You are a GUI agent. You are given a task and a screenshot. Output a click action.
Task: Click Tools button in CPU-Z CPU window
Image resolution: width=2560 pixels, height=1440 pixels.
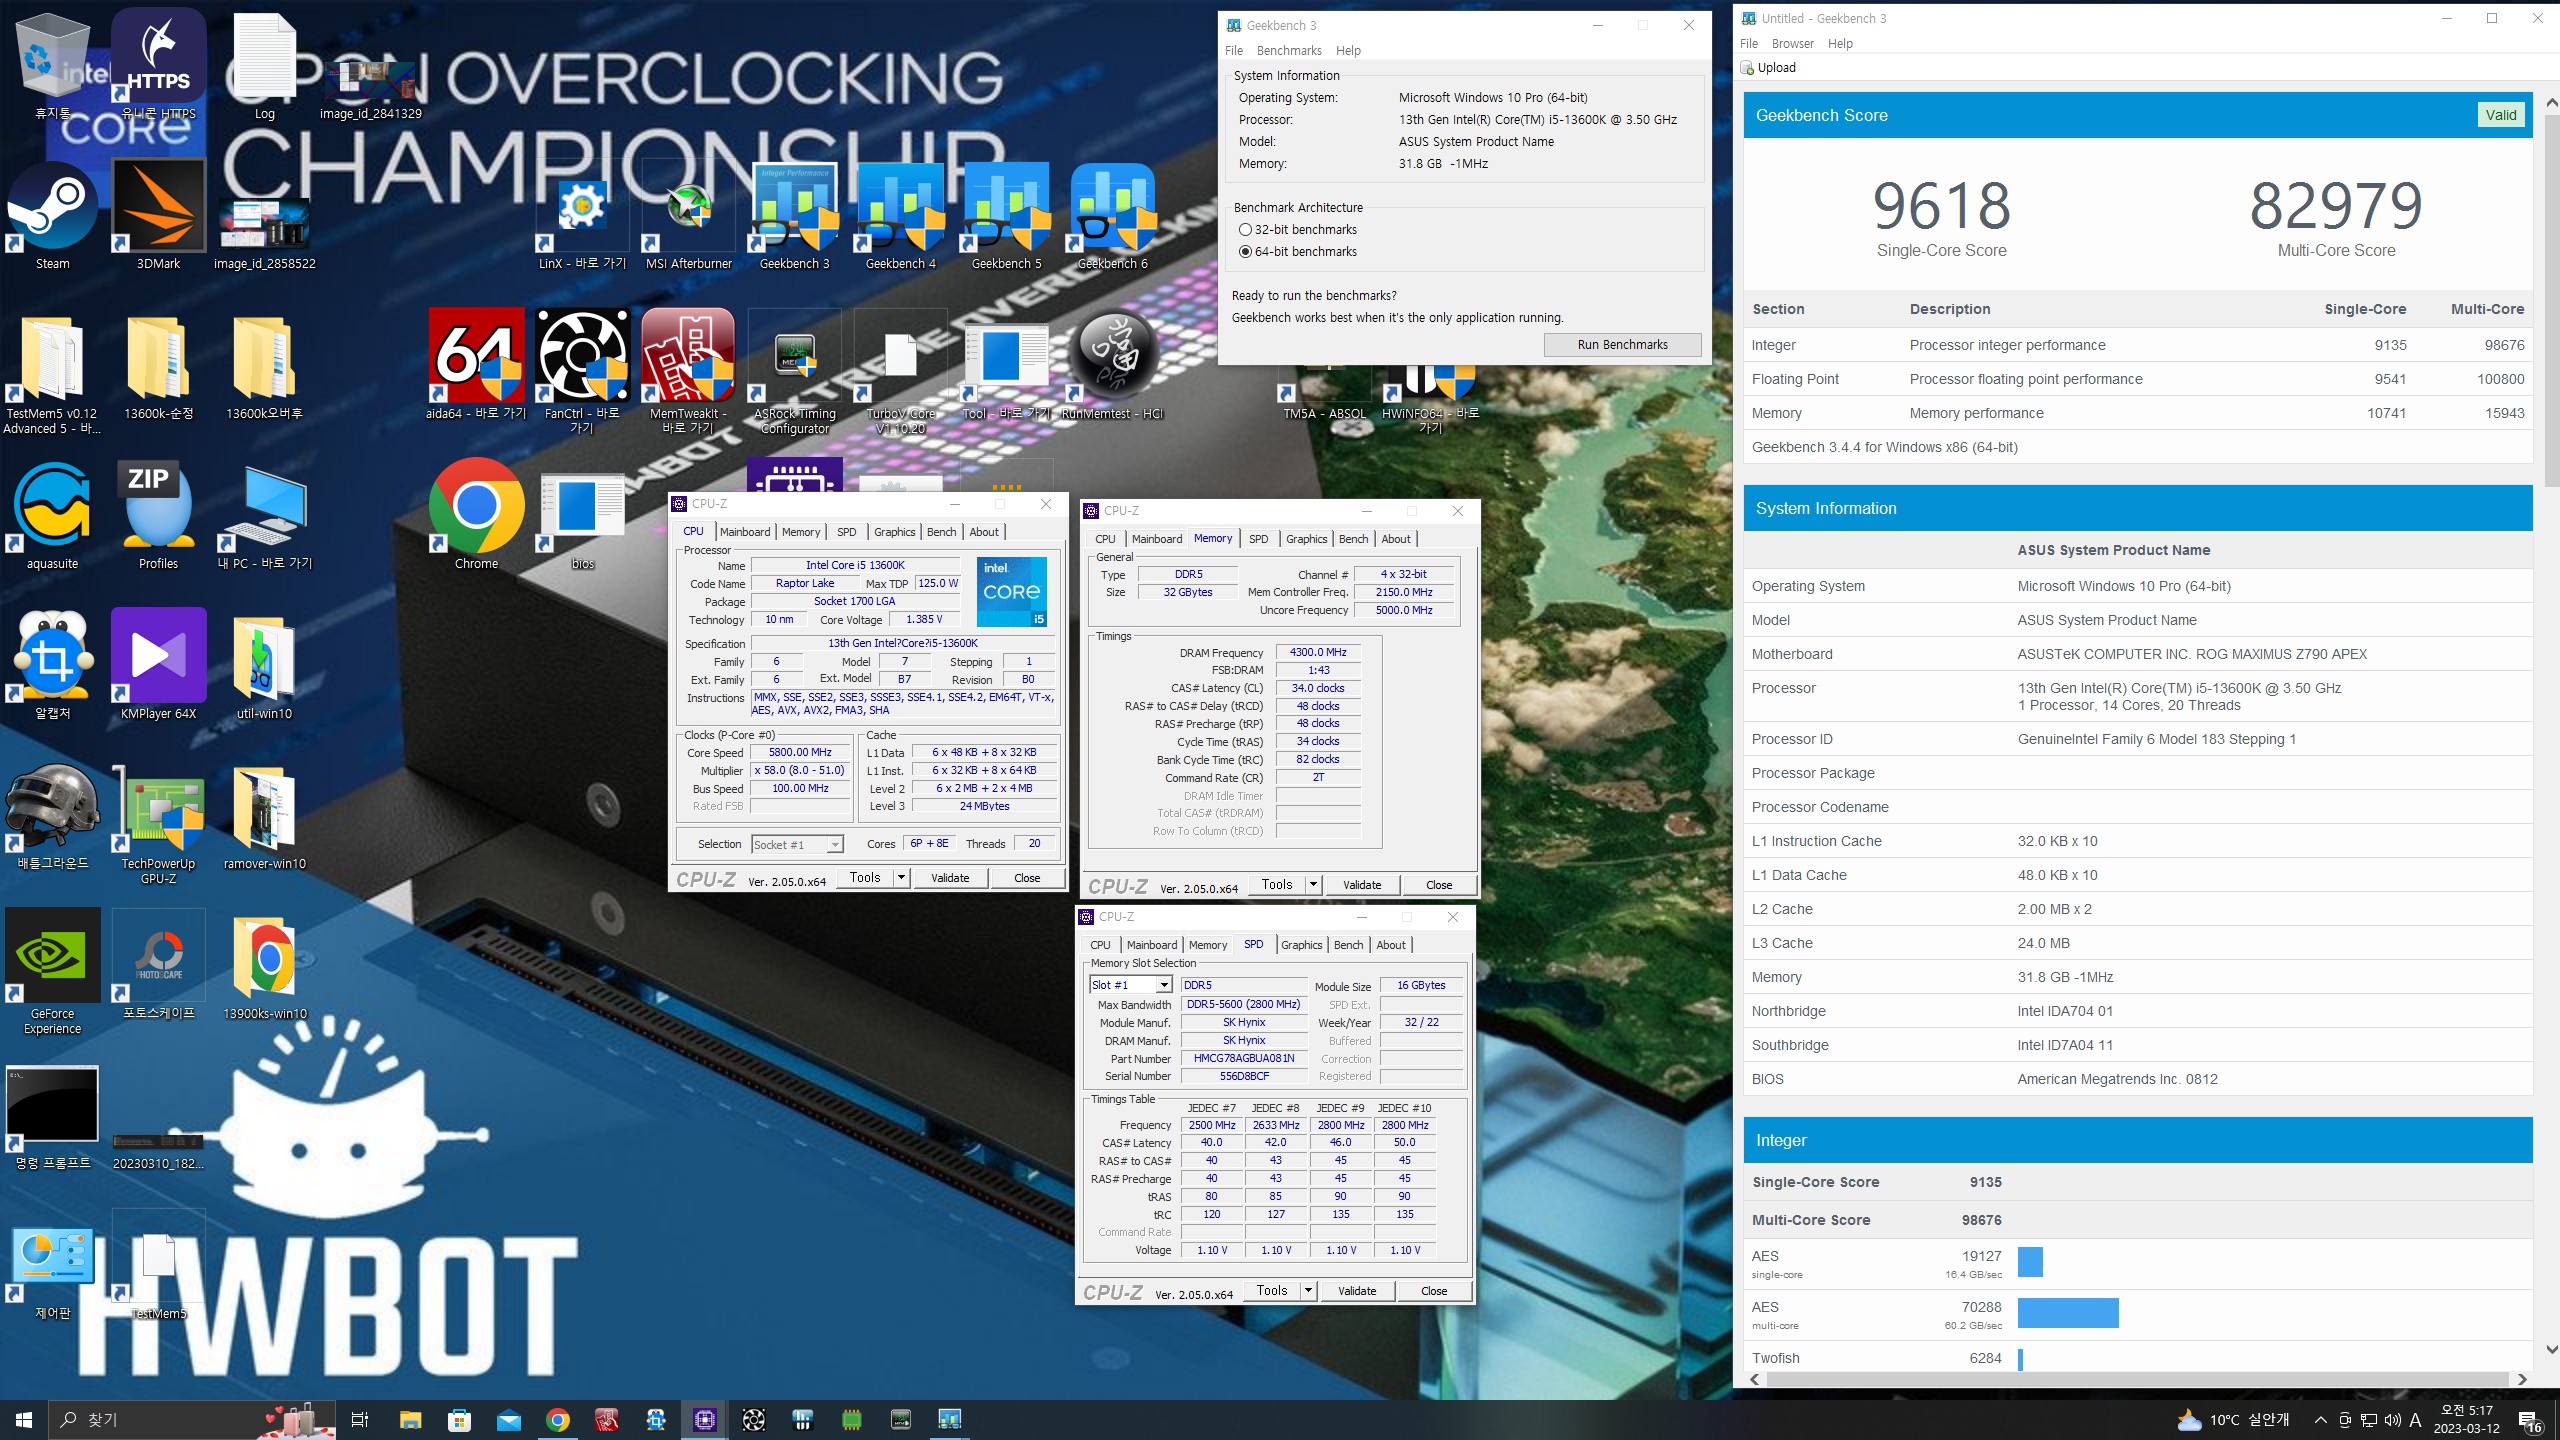pyautogui.click(x=865, y=878)
